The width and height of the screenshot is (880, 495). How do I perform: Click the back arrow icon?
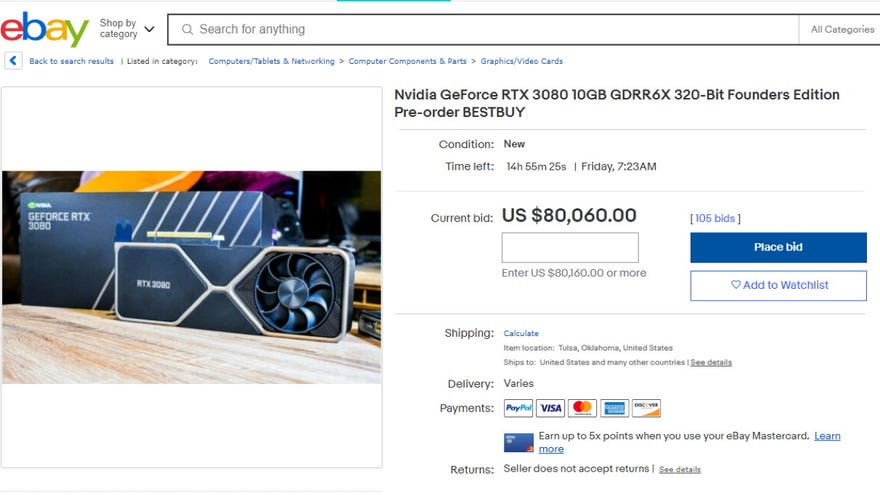pos(13,61)
